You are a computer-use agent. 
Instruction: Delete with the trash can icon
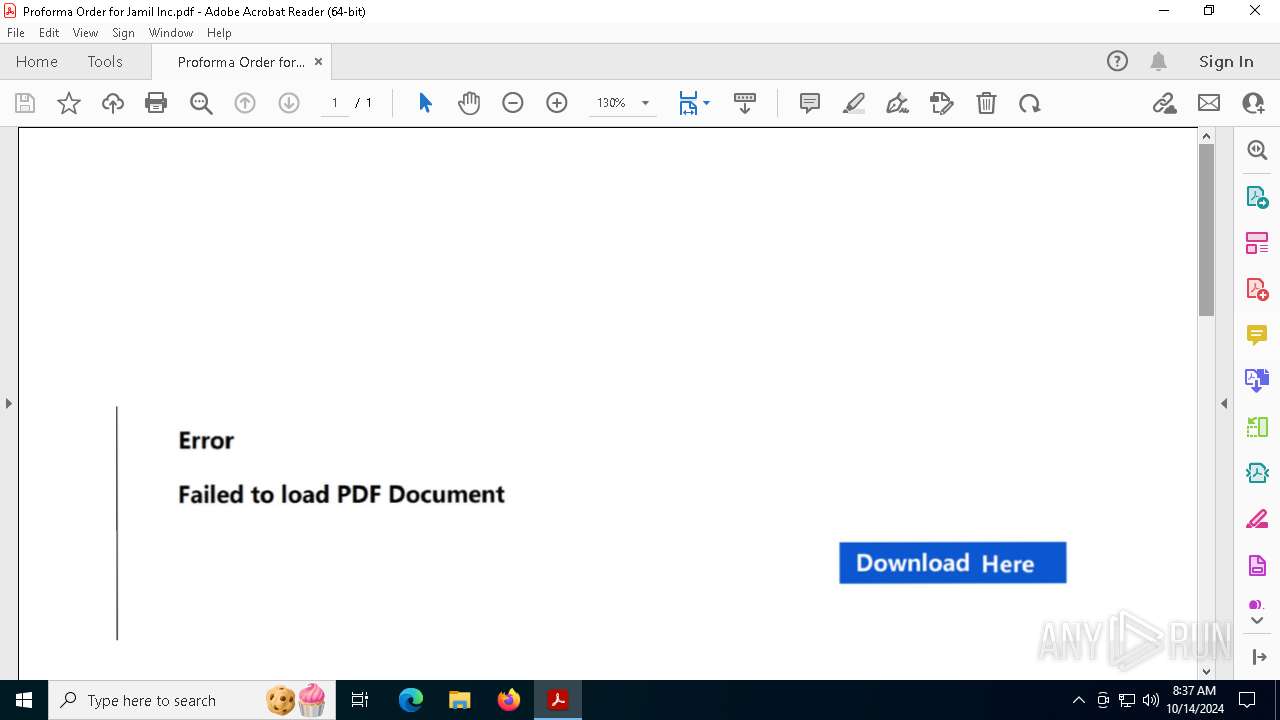(986, 103)
